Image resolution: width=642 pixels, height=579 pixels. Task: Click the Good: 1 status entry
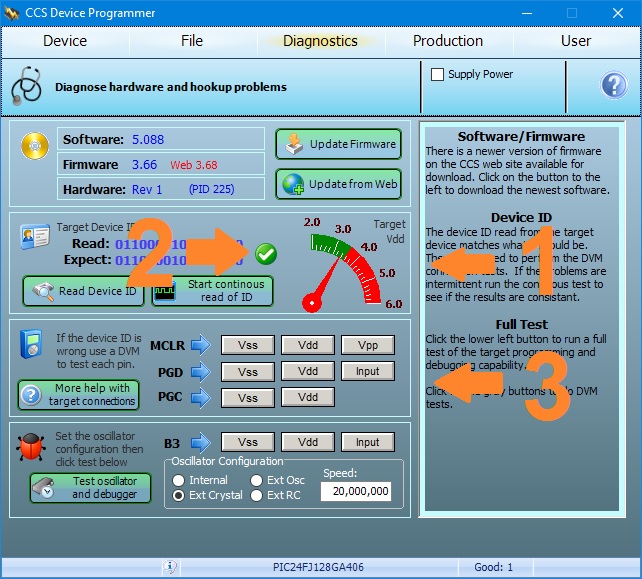[x=493, y=567]
